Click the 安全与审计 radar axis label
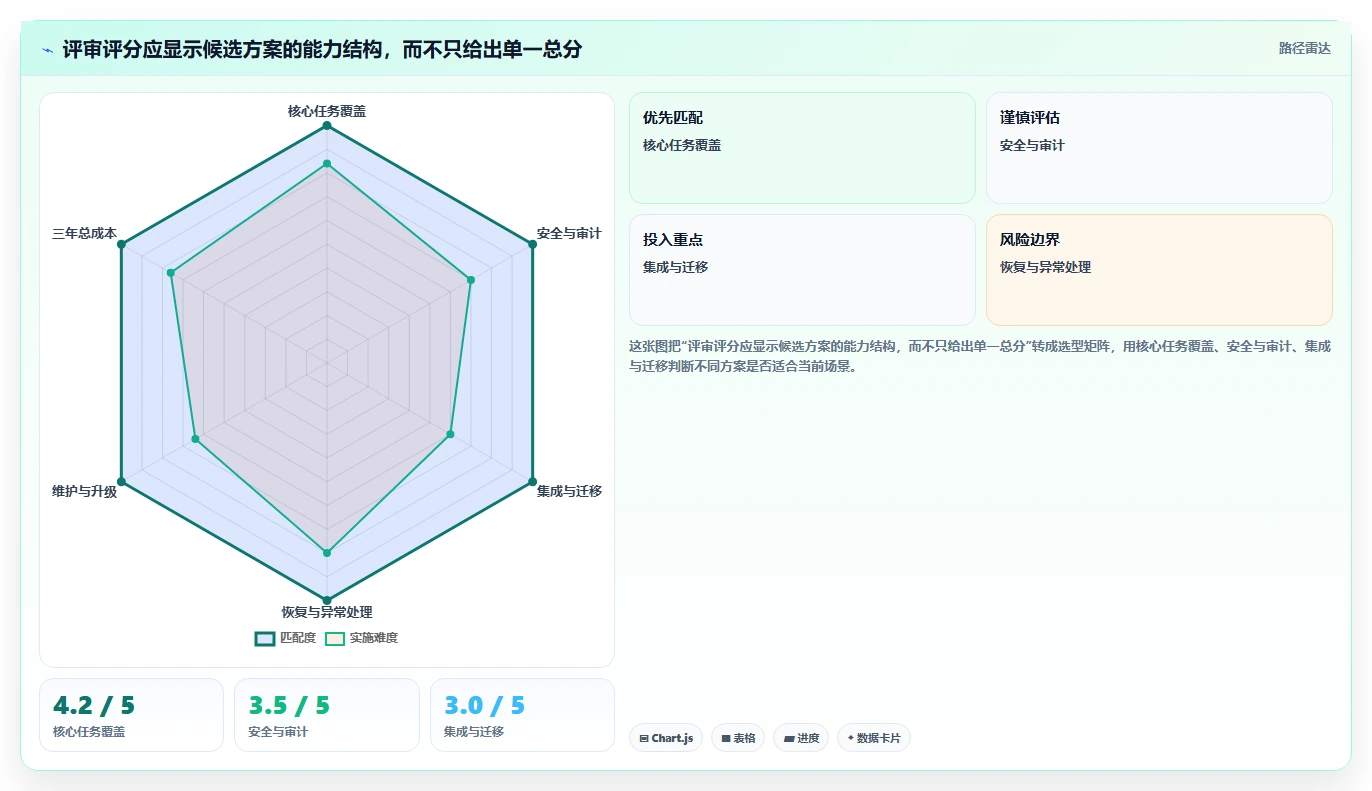 569,233
